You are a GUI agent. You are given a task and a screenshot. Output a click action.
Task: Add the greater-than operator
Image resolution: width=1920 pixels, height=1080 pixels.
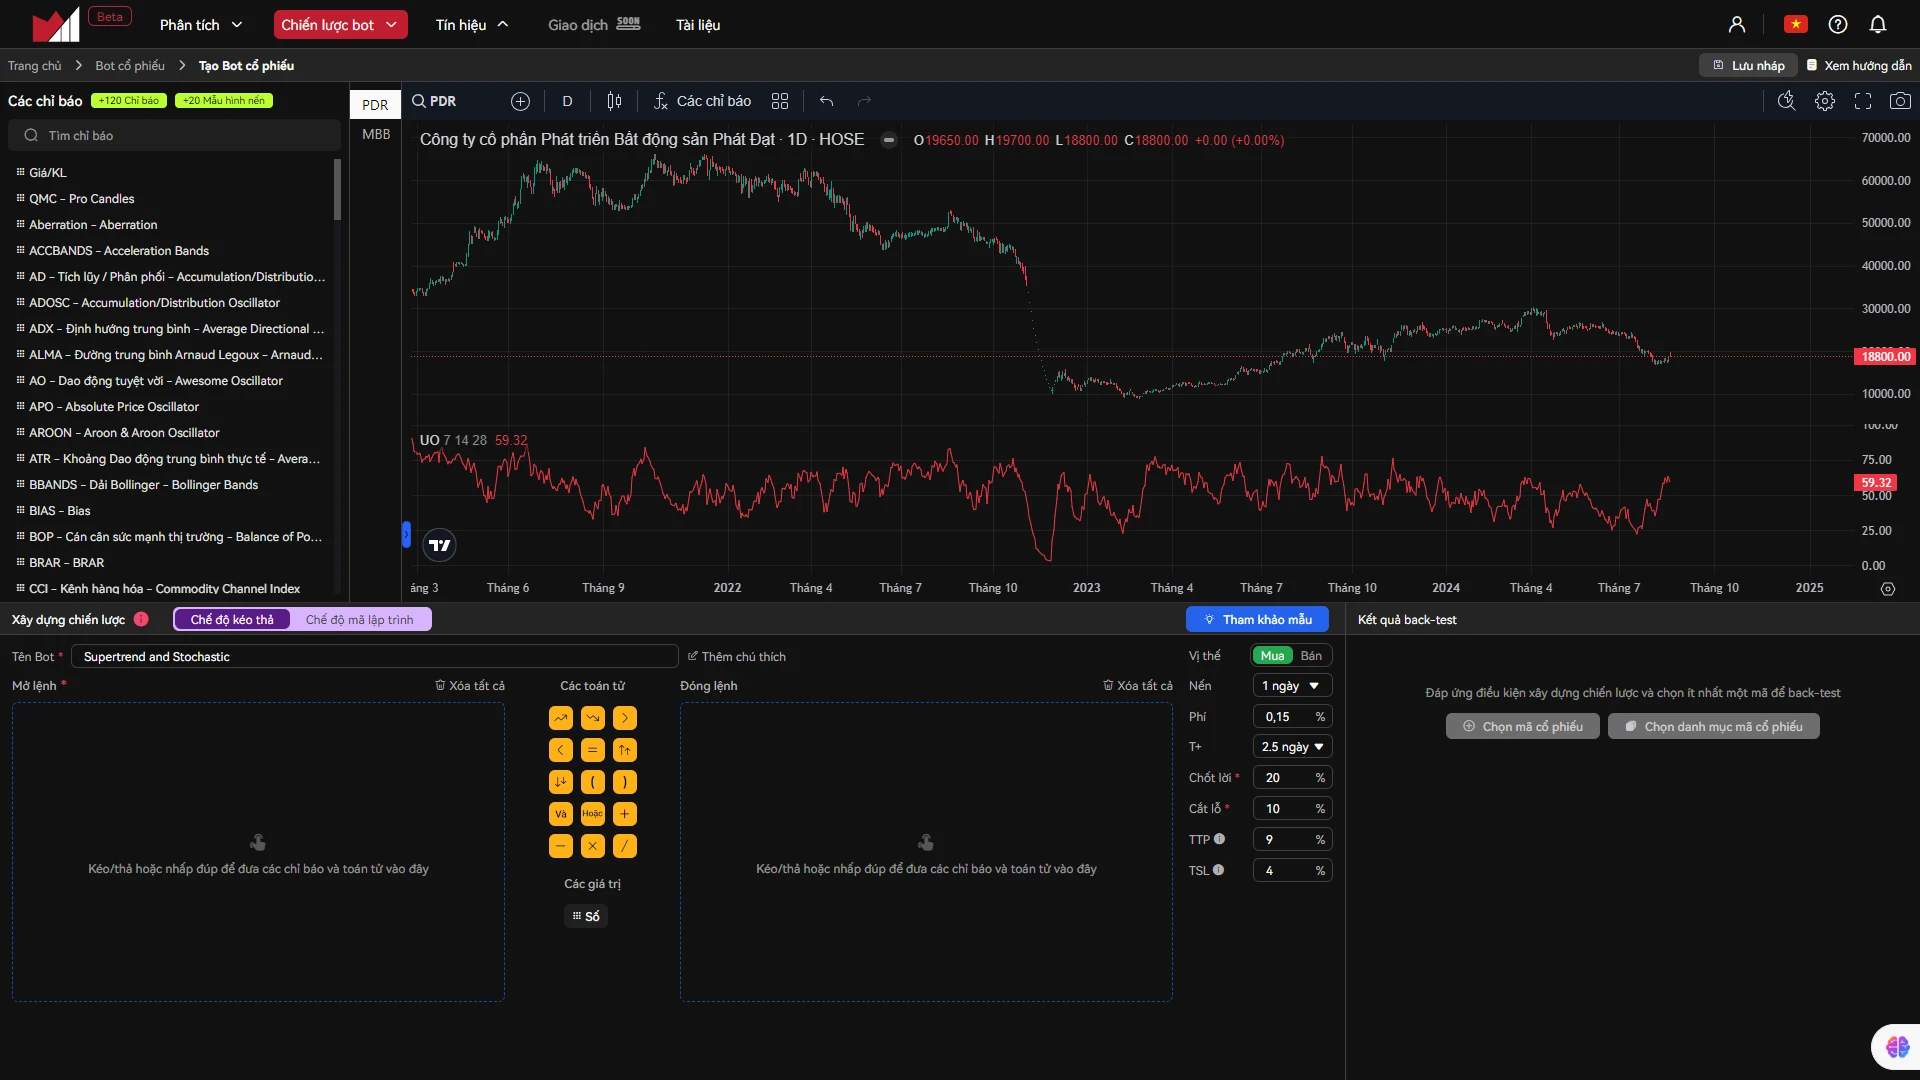pos(625,718)
